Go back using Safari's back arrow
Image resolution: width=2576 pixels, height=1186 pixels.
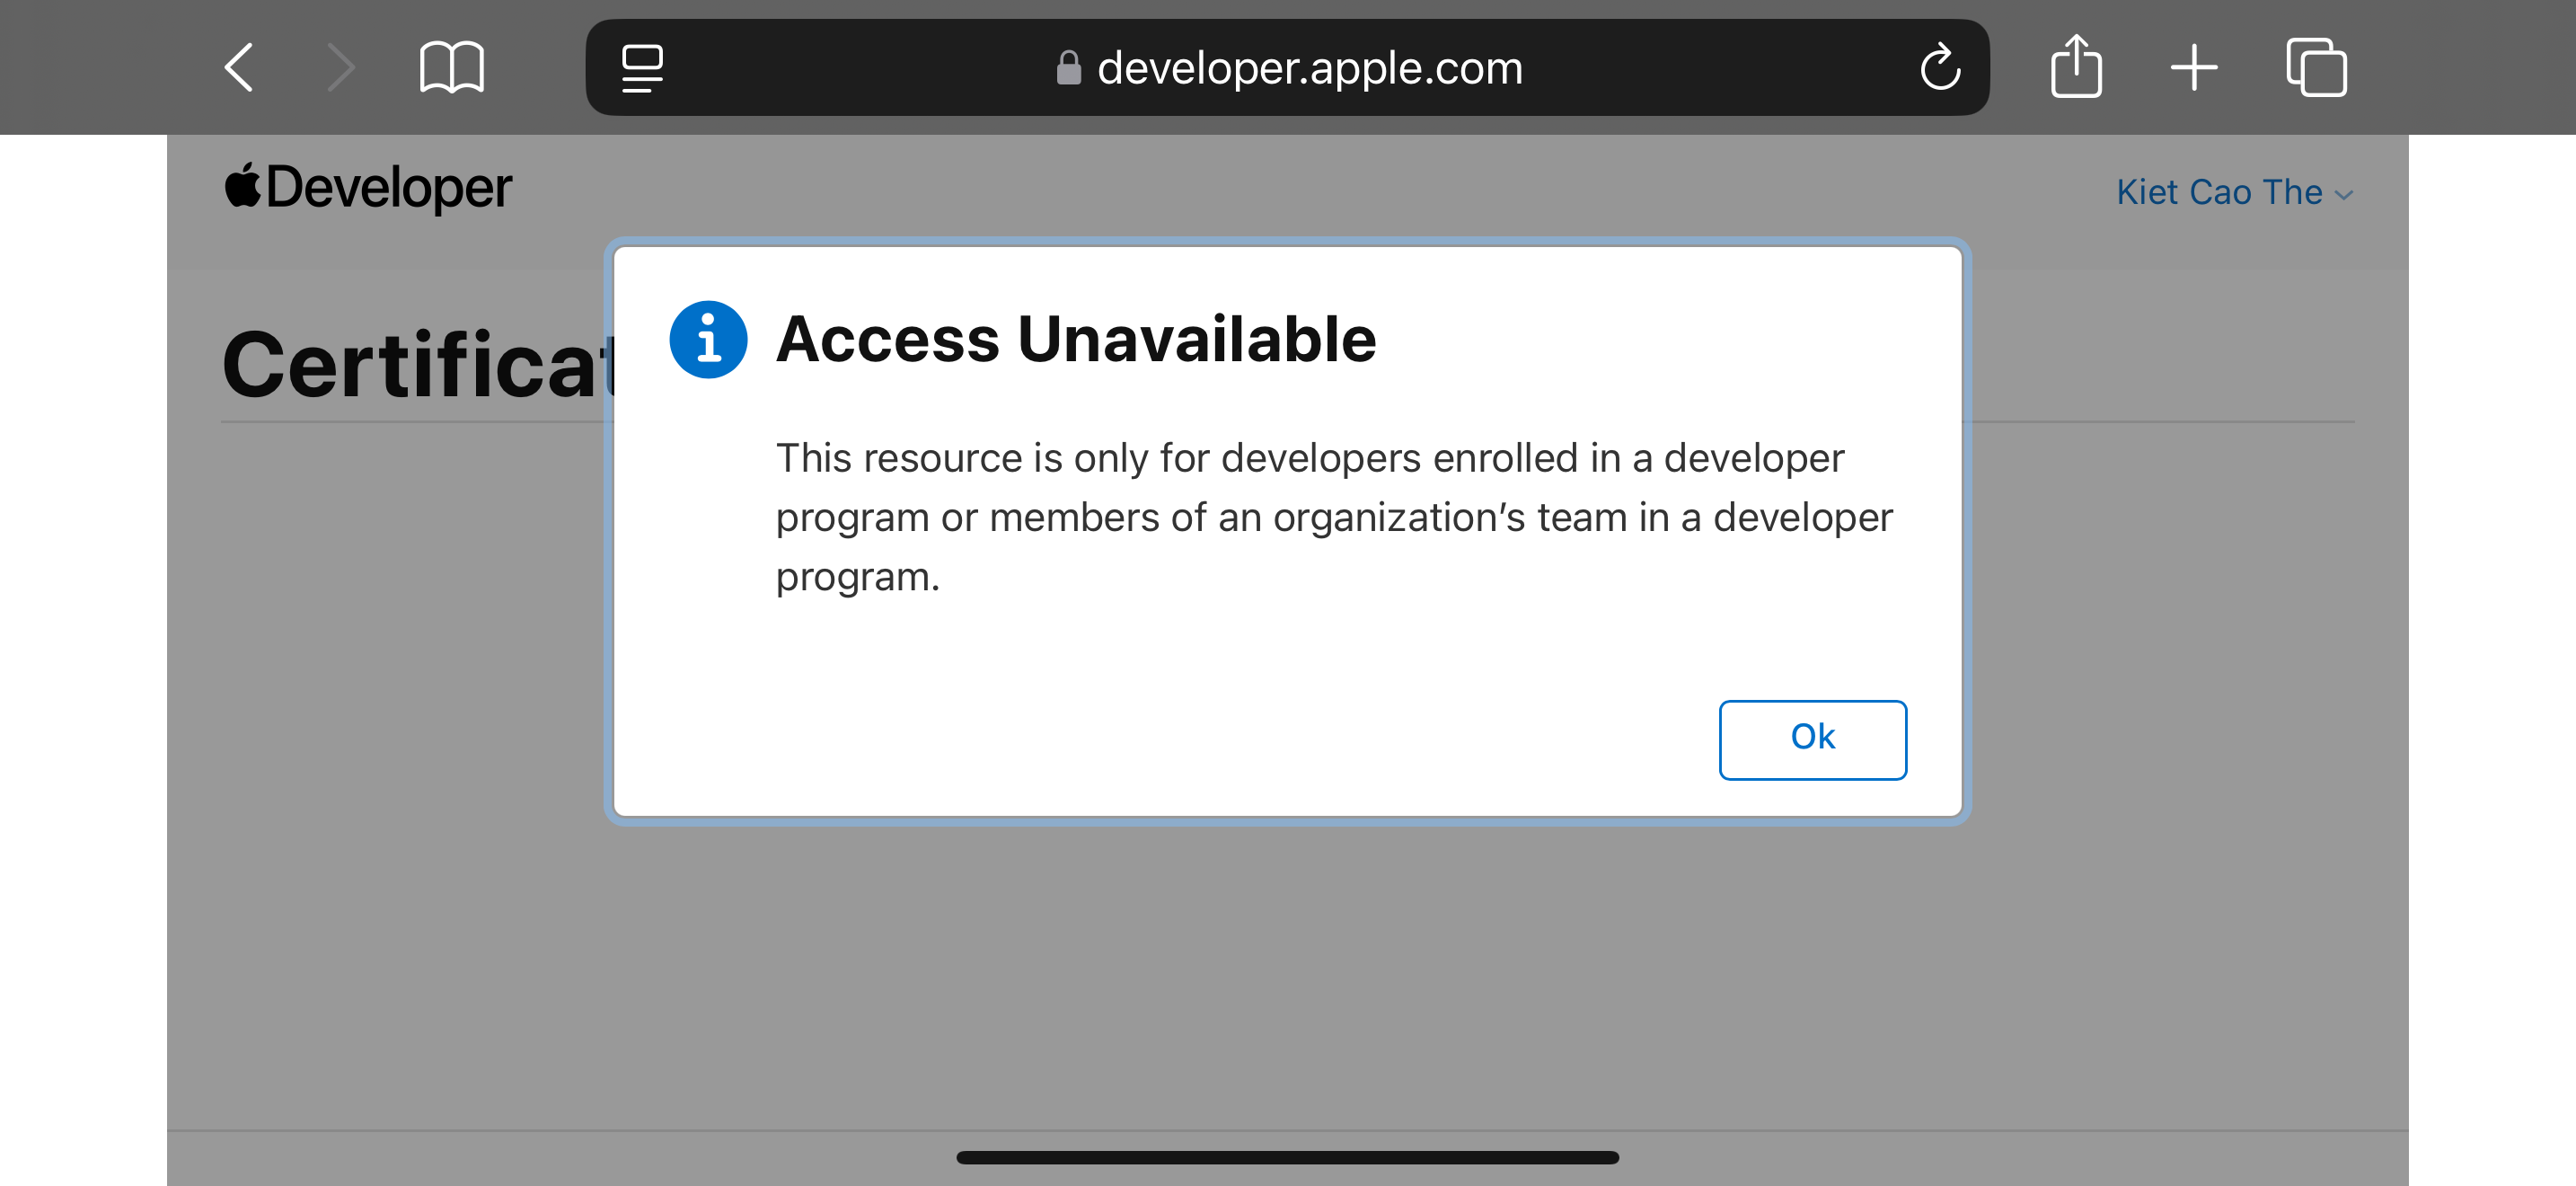[x=239, y=67]
